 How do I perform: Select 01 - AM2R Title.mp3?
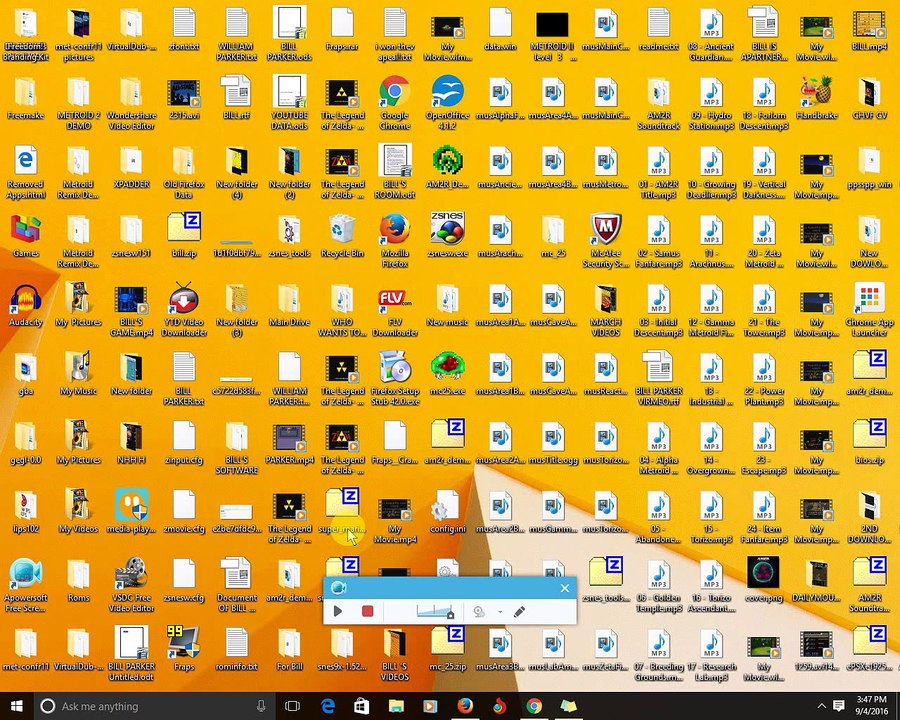659,173
